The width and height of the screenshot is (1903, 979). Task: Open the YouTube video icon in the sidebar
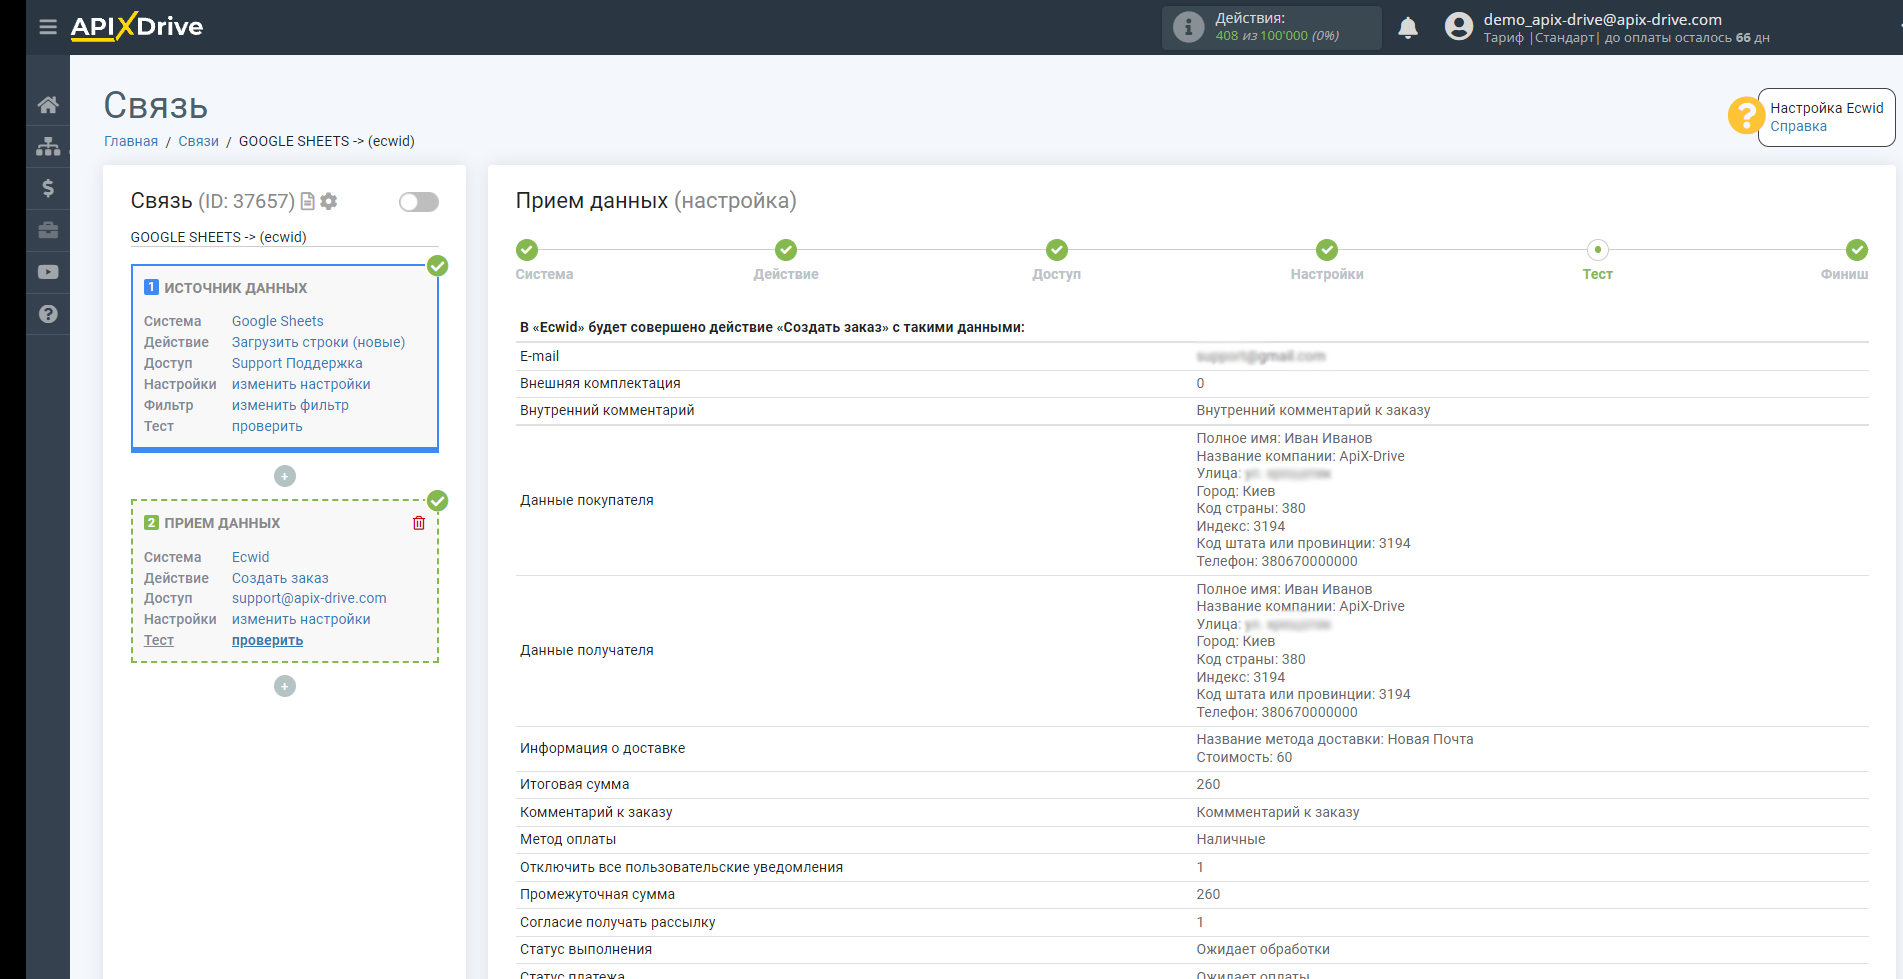pos(48,272)
